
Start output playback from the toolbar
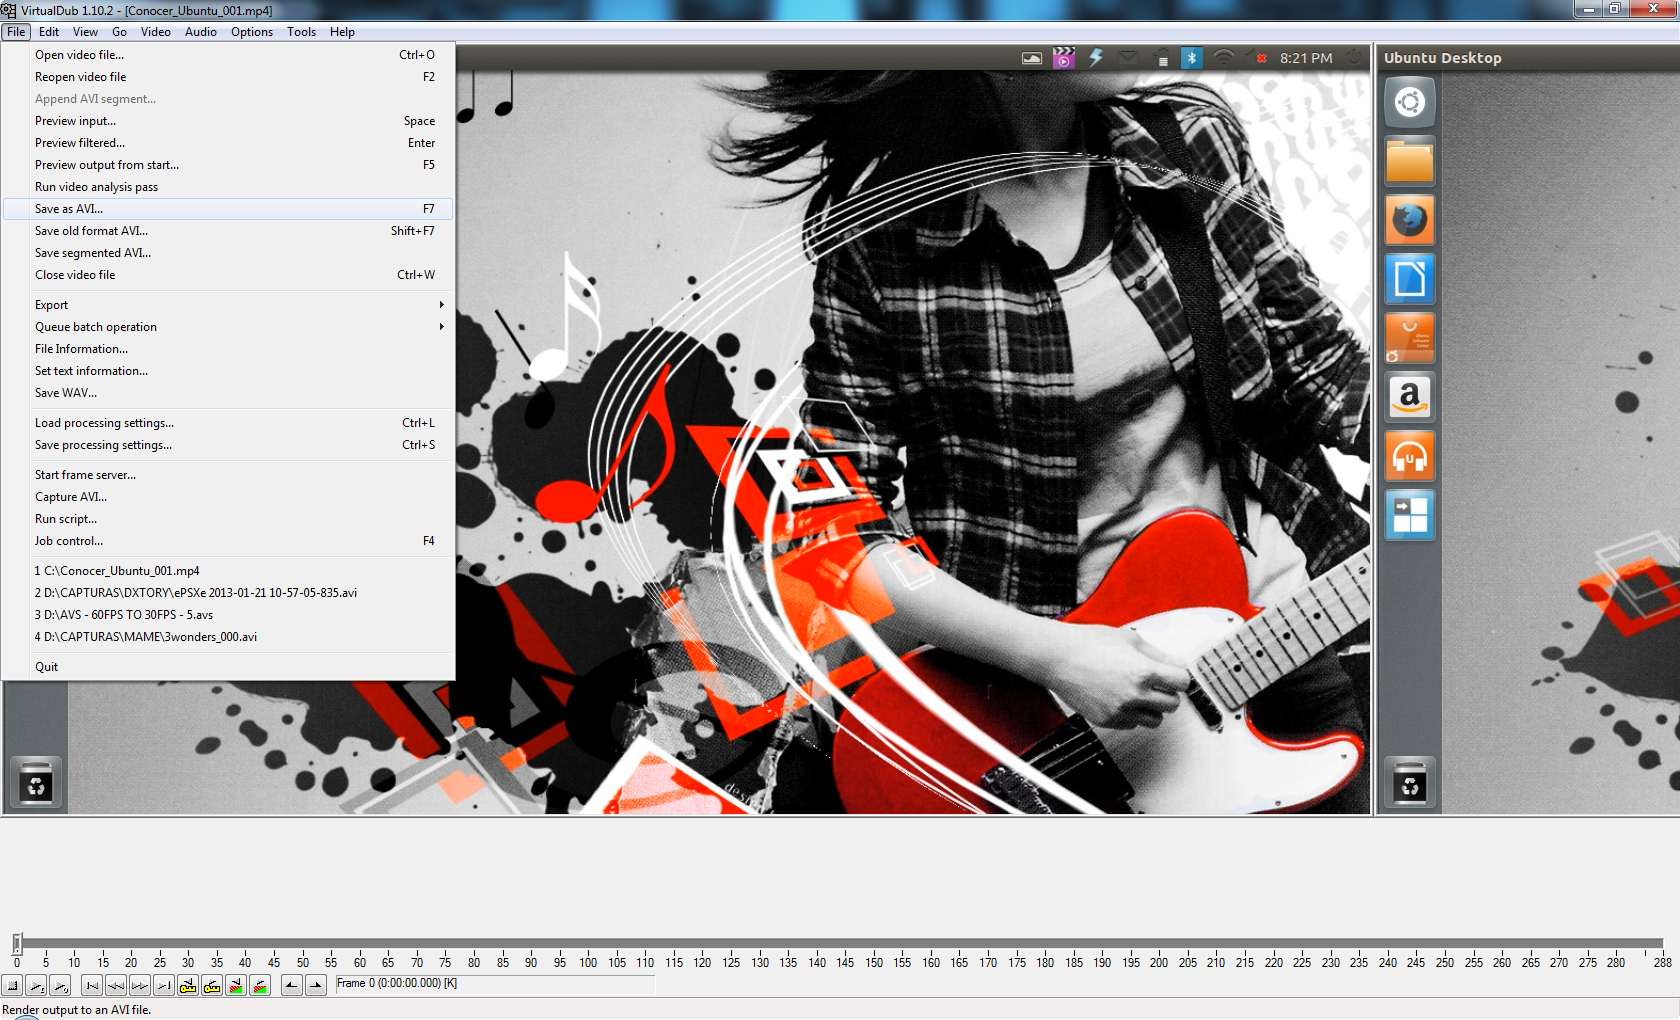(60, 986)
